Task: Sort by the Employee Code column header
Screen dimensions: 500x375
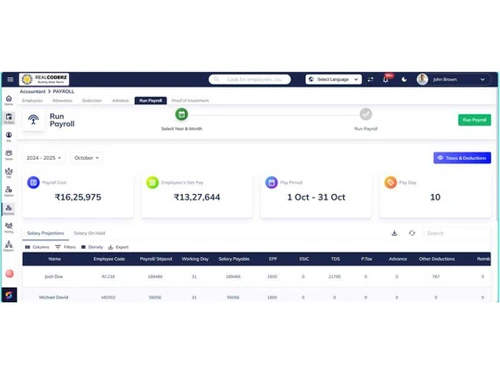Action: [109, 259]
